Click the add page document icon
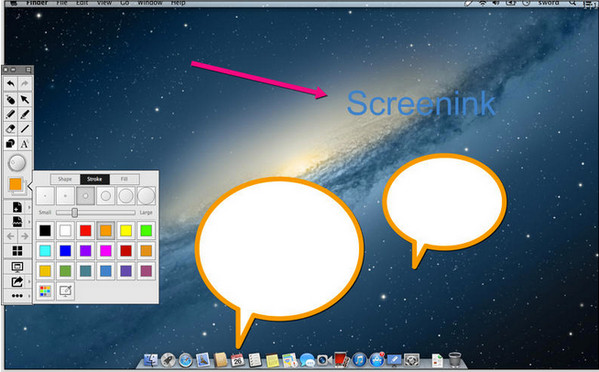599x372 pixels. point(17,207)
